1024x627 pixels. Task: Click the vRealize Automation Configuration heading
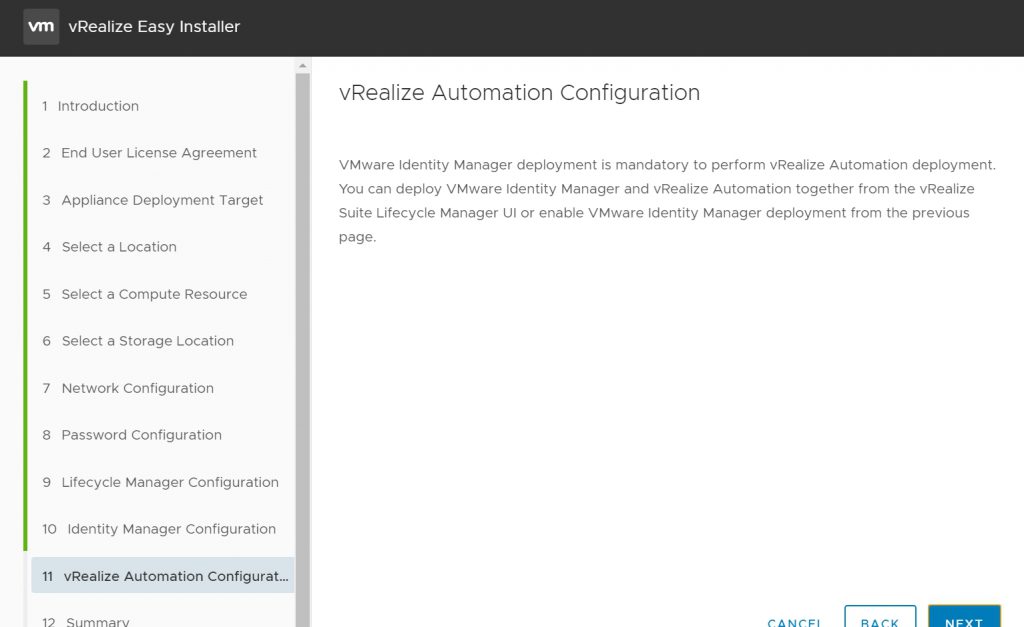[519, 93]
